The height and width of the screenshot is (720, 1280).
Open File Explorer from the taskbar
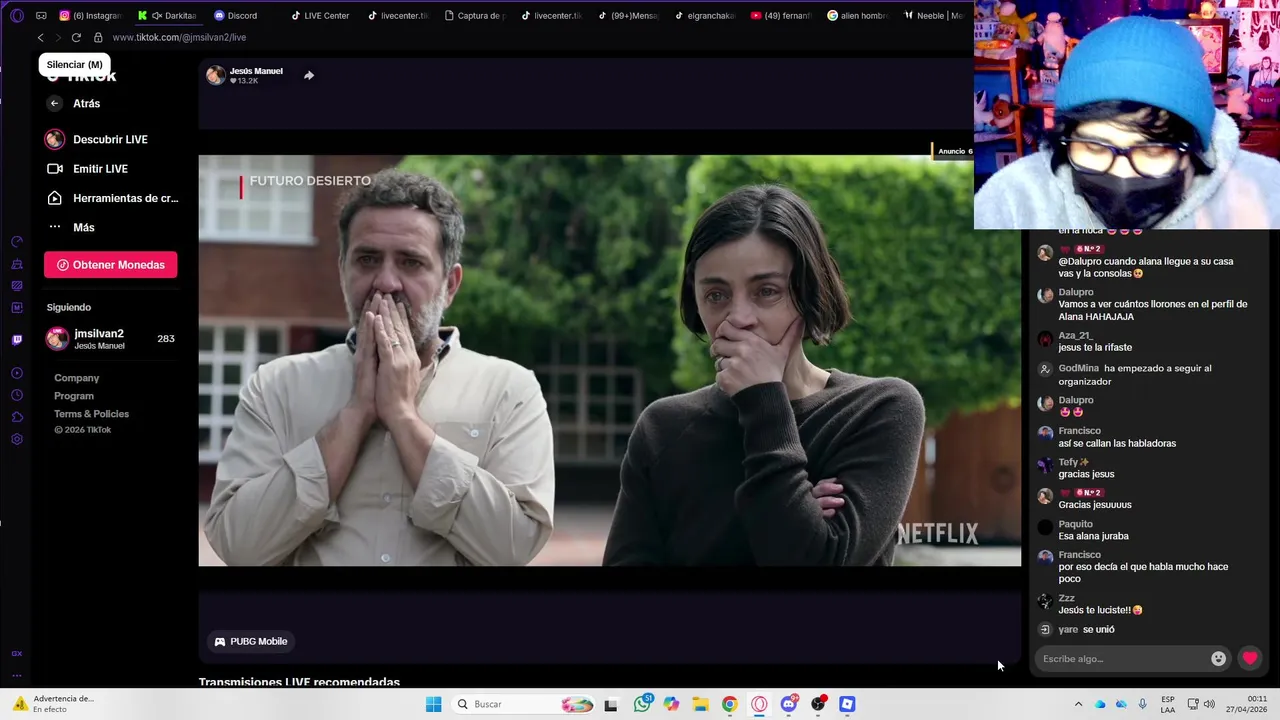coord(701,704)
